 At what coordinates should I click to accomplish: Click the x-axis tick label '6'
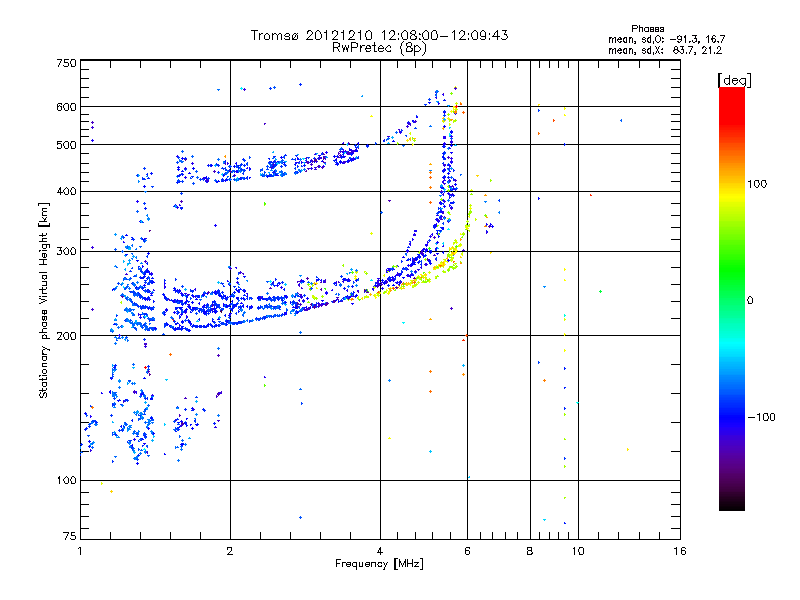tap(467, 551)
